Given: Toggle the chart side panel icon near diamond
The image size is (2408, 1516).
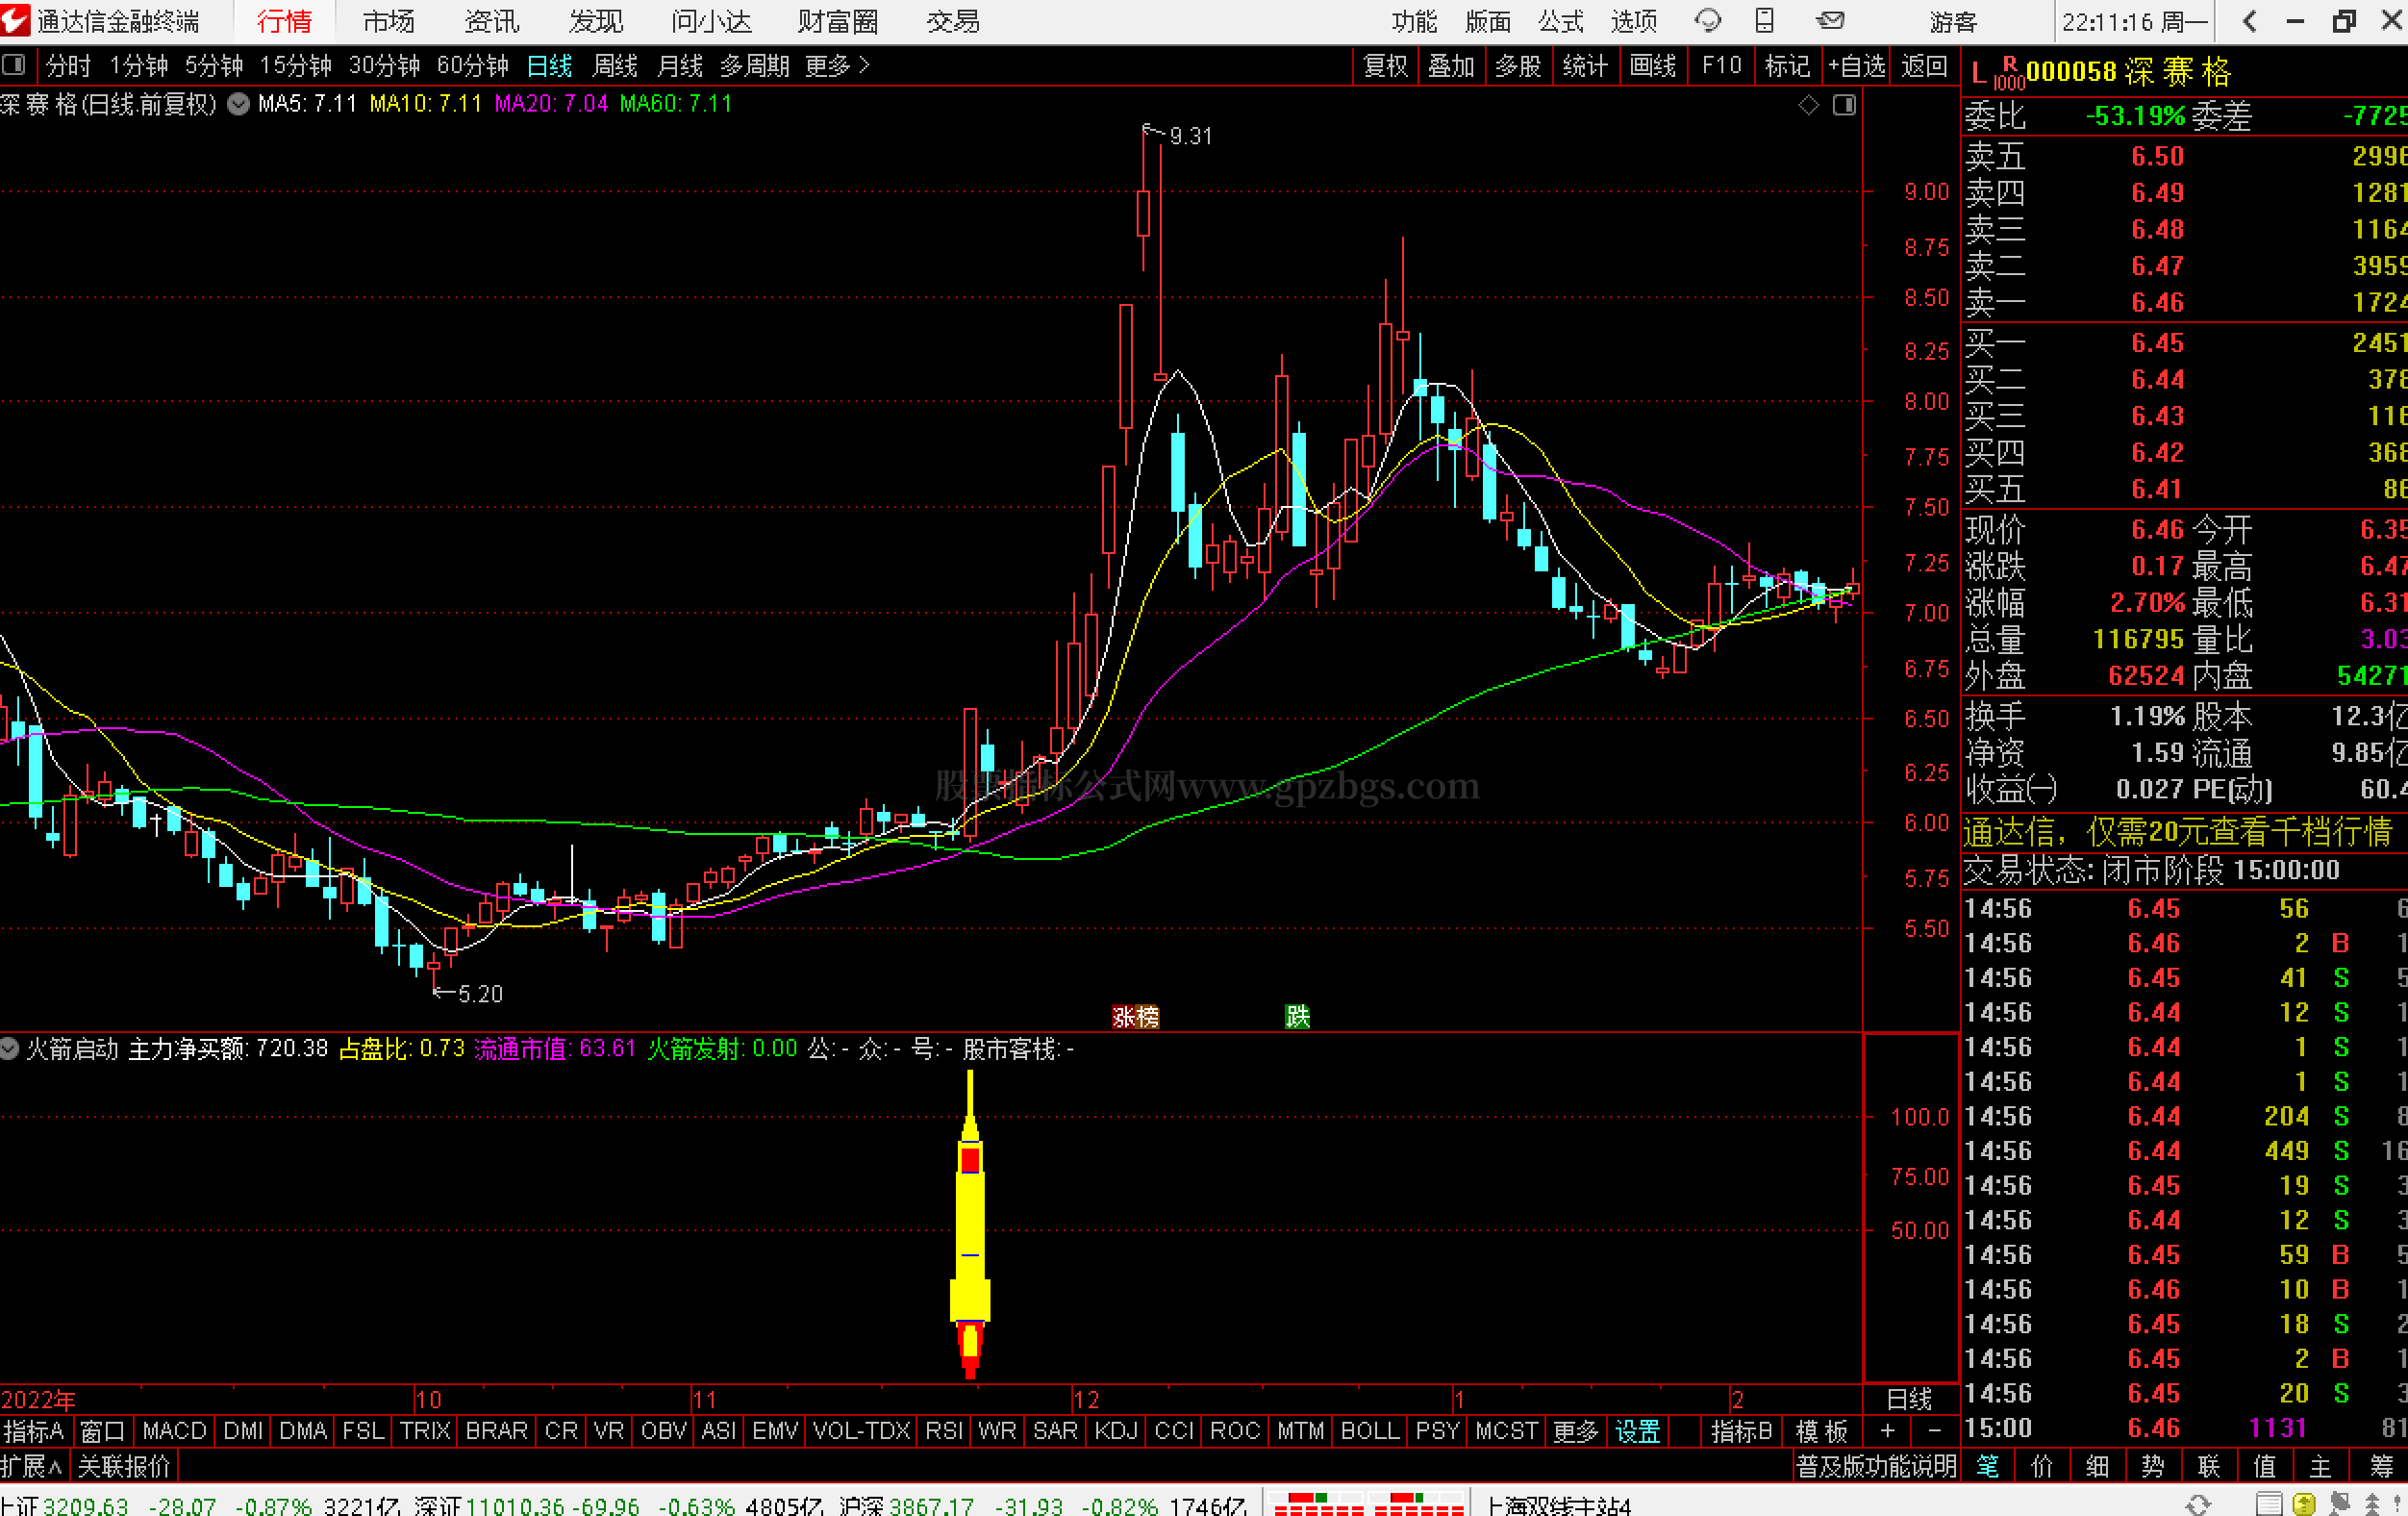Looking at the screenshot, I should tap(1844, 105).
